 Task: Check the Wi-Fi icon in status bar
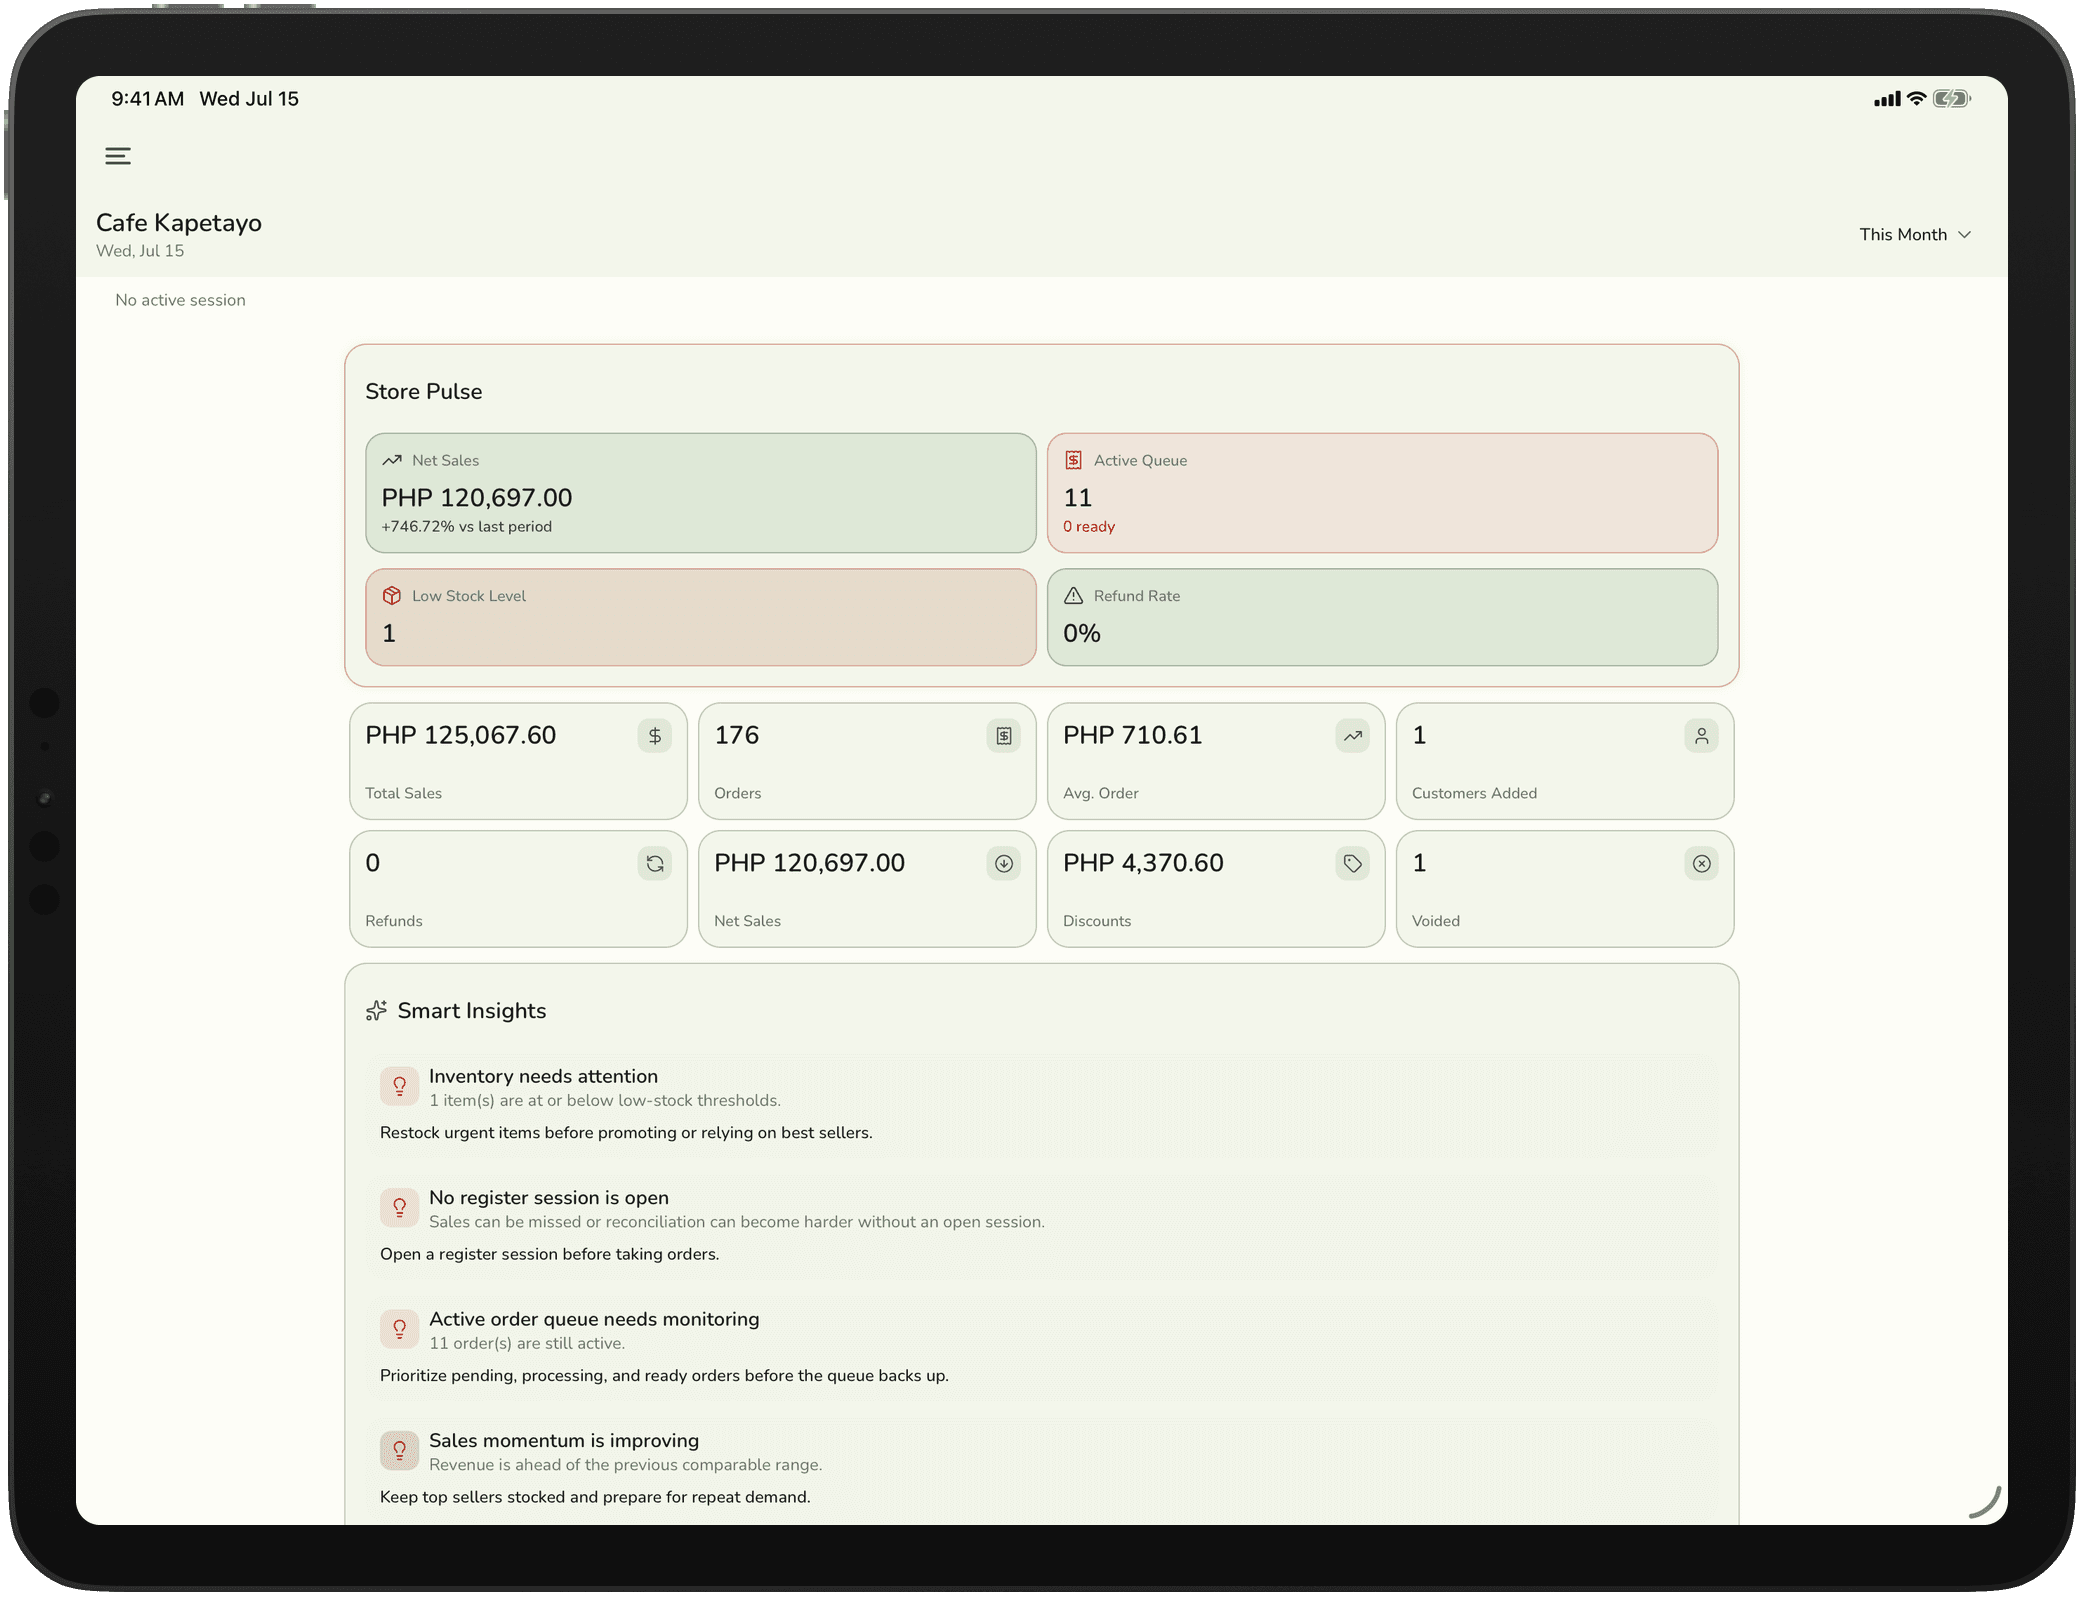[x=1916, y=98]
